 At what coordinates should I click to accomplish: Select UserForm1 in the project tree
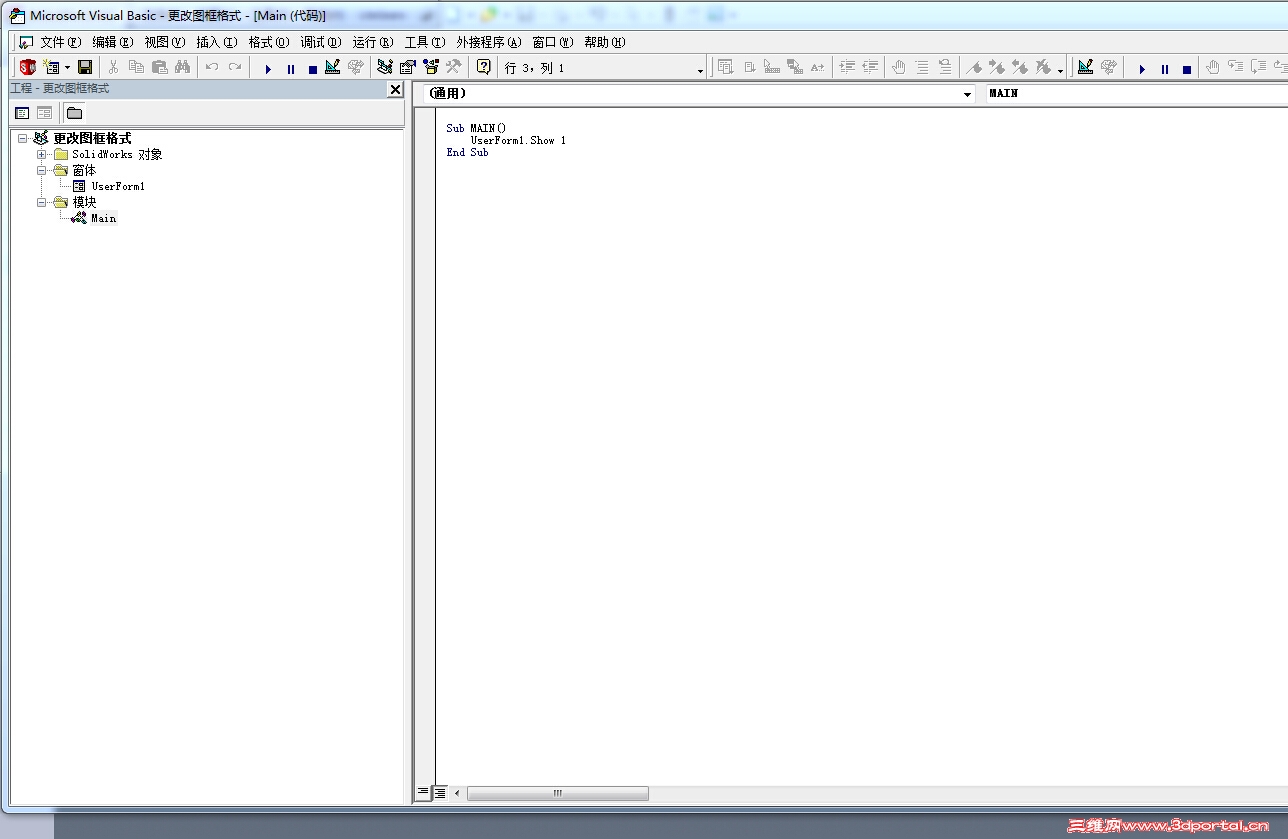point(118,186)
